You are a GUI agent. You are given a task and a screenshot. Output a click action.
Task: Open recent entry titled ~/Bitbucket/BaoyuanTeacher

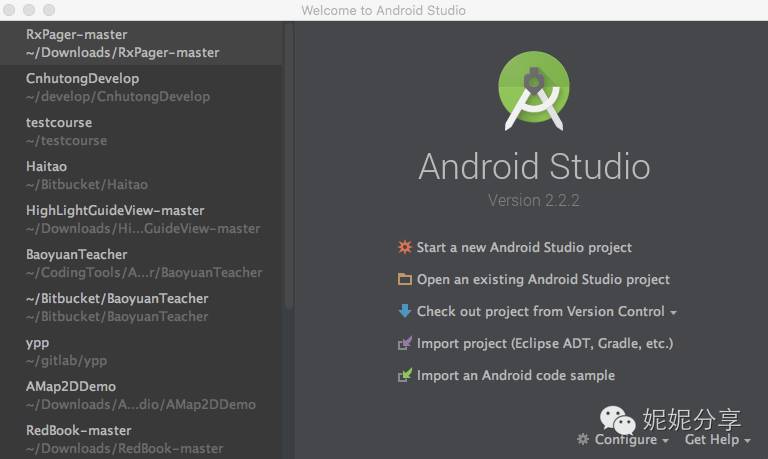click(141, 307)
